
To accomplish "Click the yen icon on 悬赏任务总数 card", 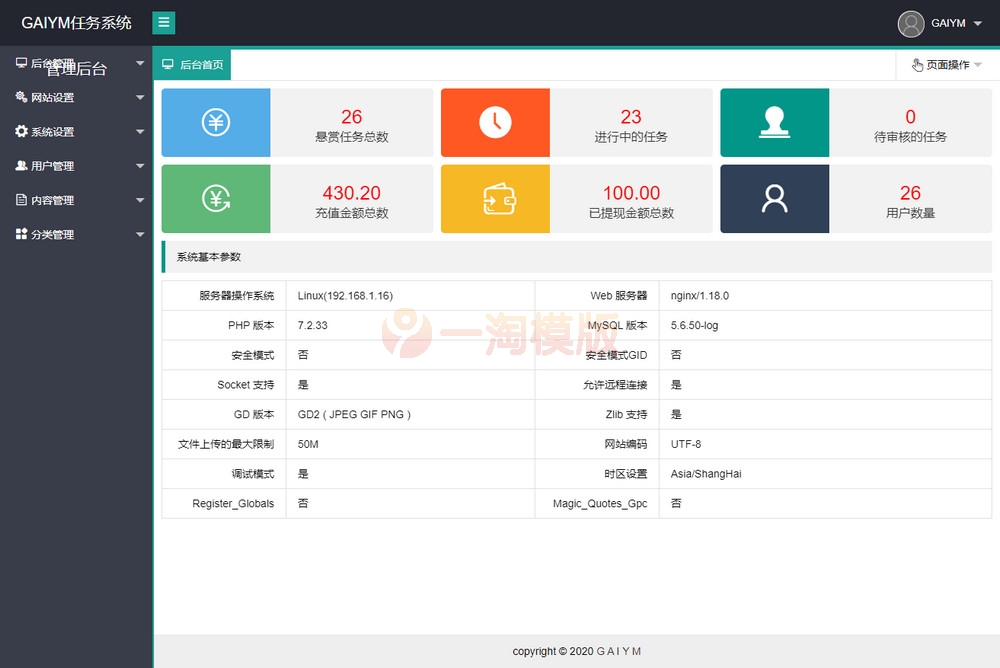I will click(215, 122).
